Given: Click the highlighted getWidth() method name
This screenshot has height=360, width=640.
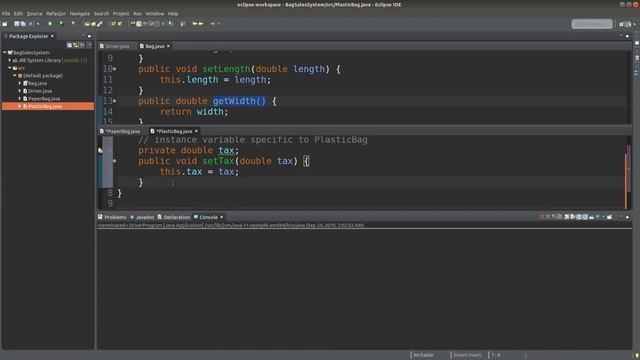Looking at the screenshot, I should 239,101.
